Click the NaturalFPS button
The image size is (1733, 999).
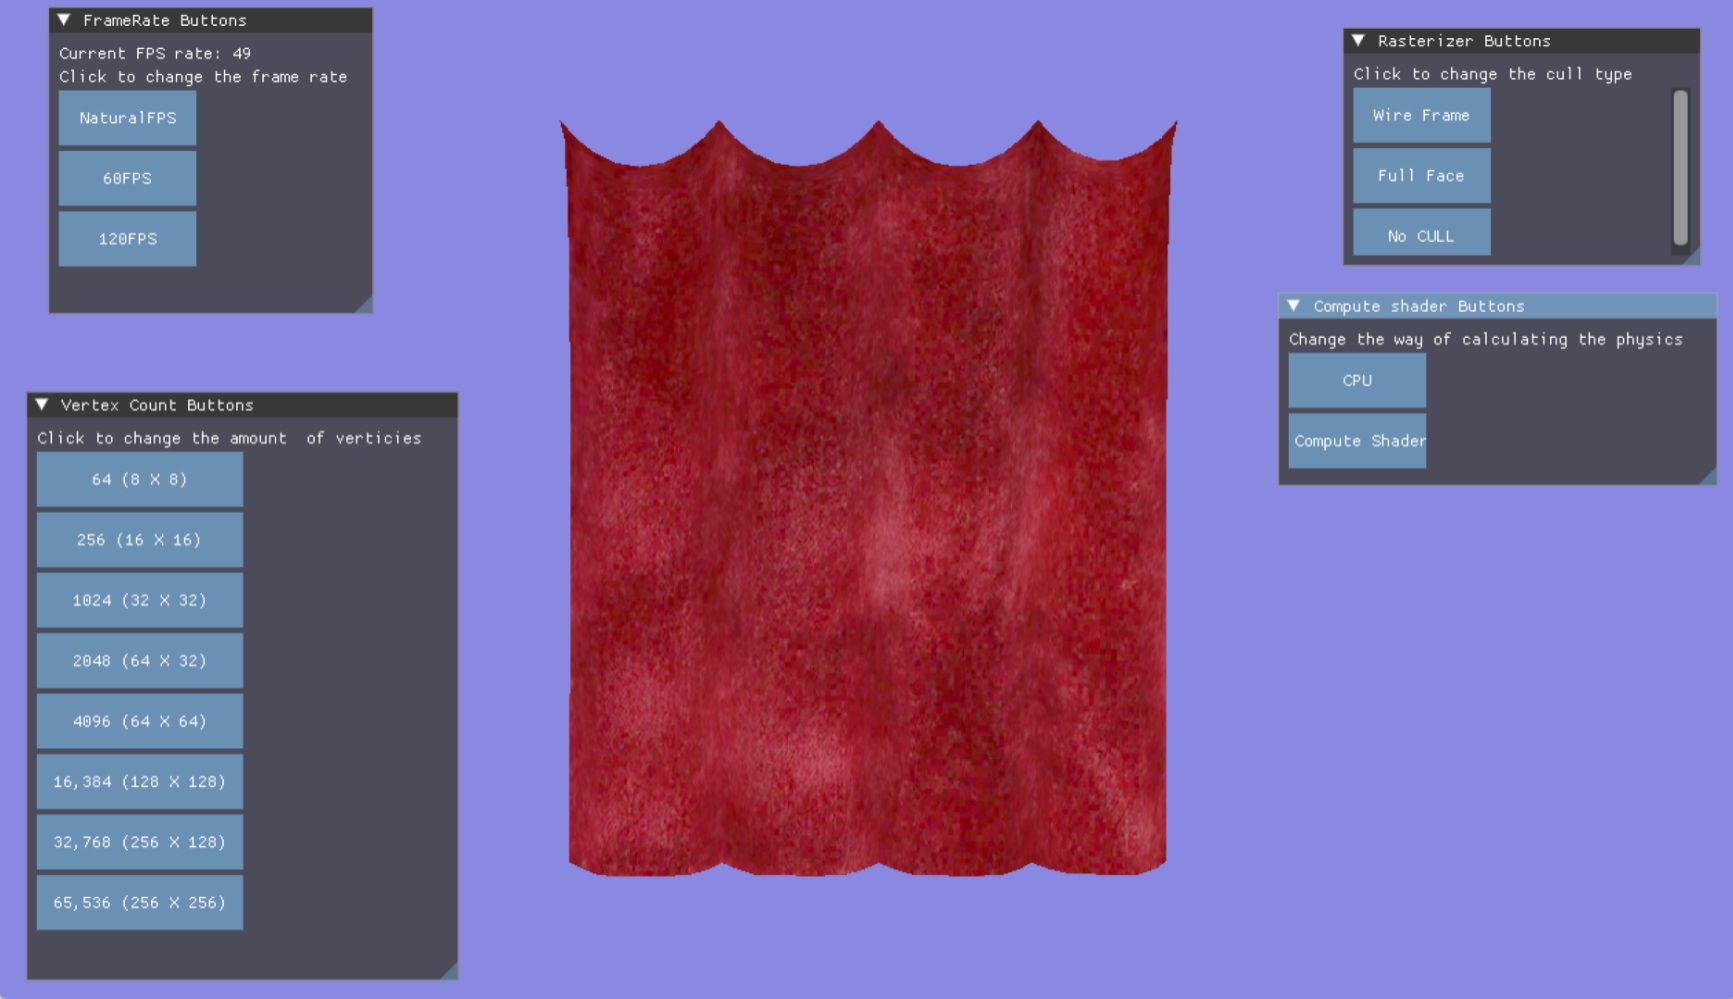pos(127,118)
